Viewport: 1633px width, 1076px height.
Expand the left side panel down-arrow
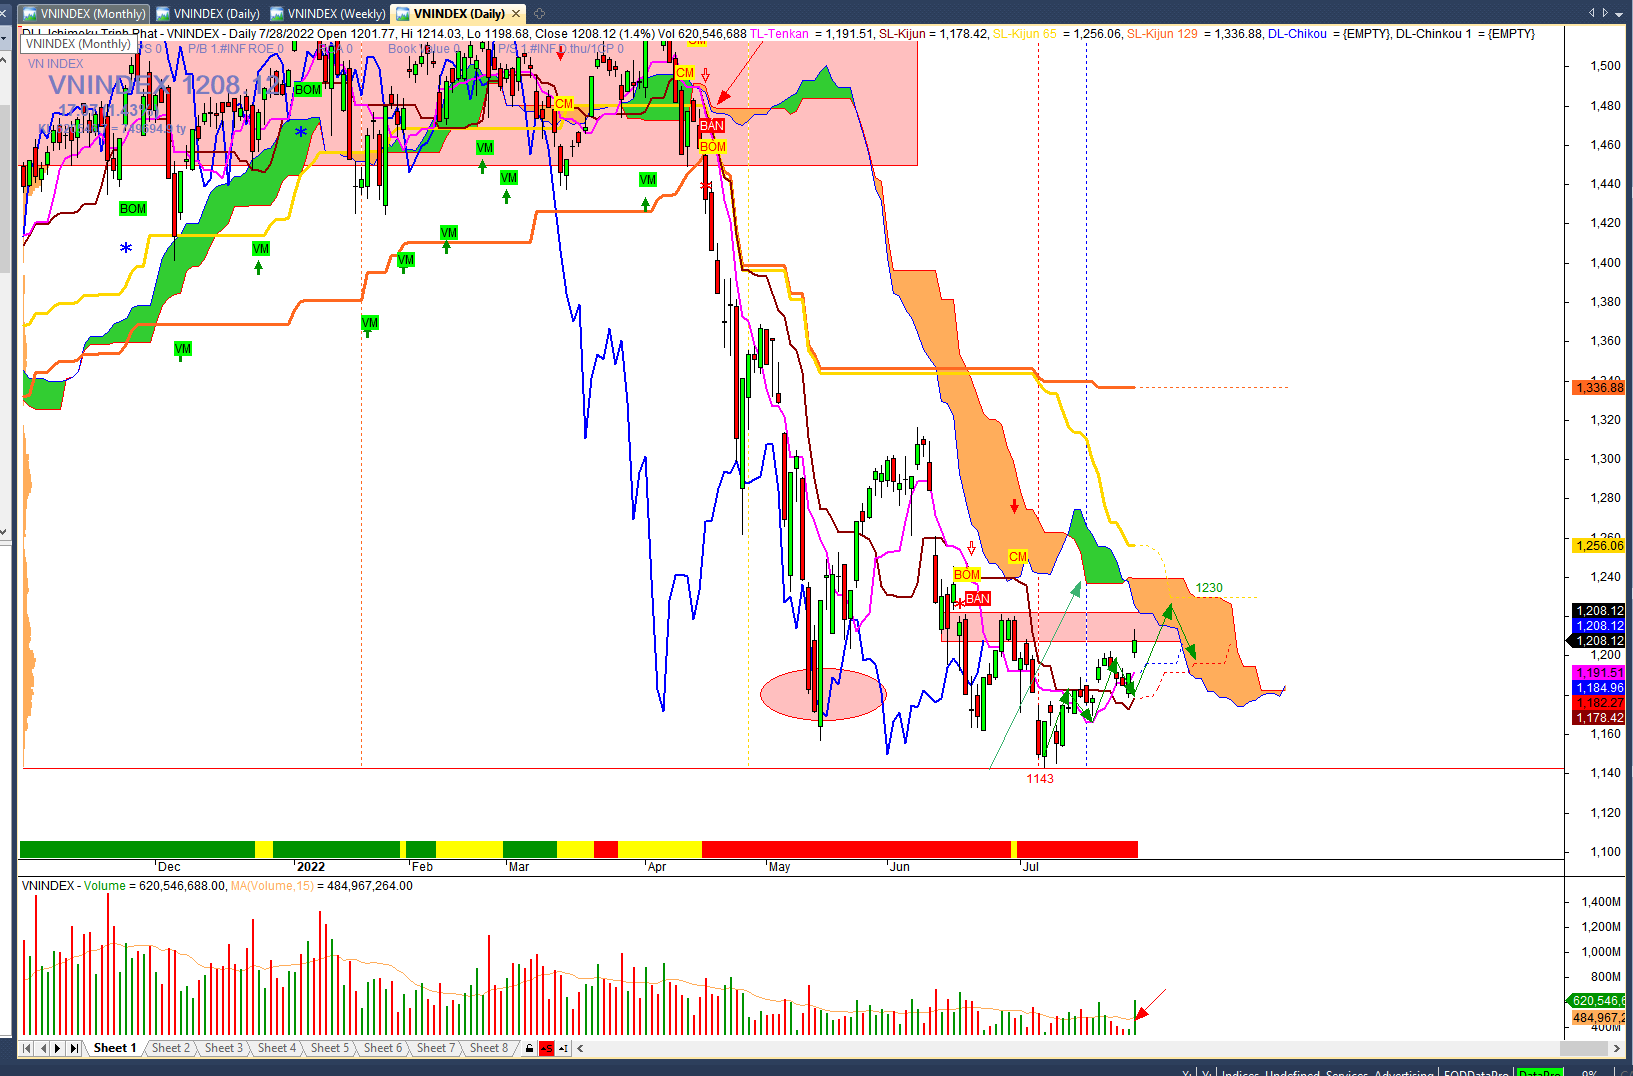coord(4,531)
